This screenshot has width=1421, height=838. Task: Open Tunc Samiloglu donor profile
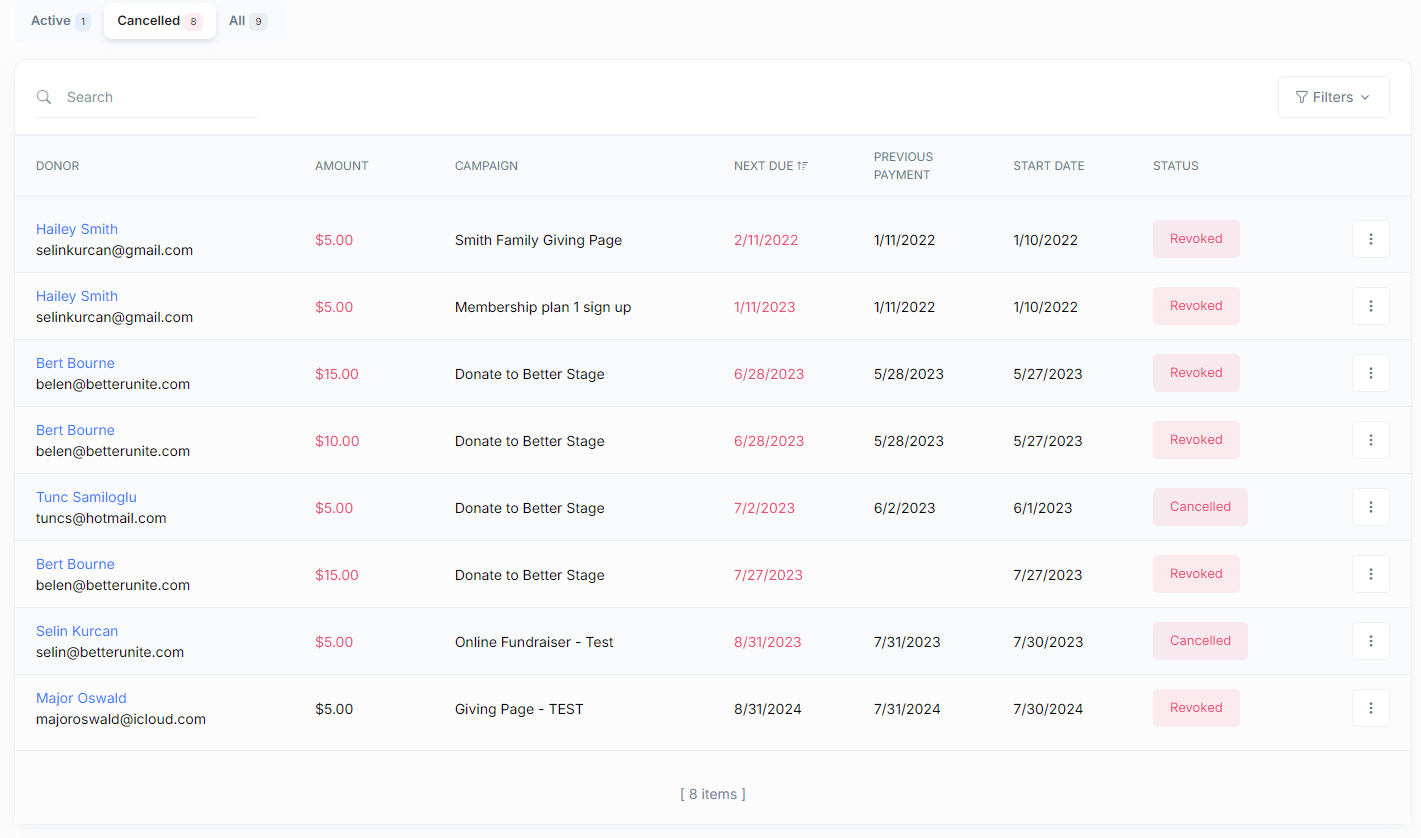(x=86, y=497)
